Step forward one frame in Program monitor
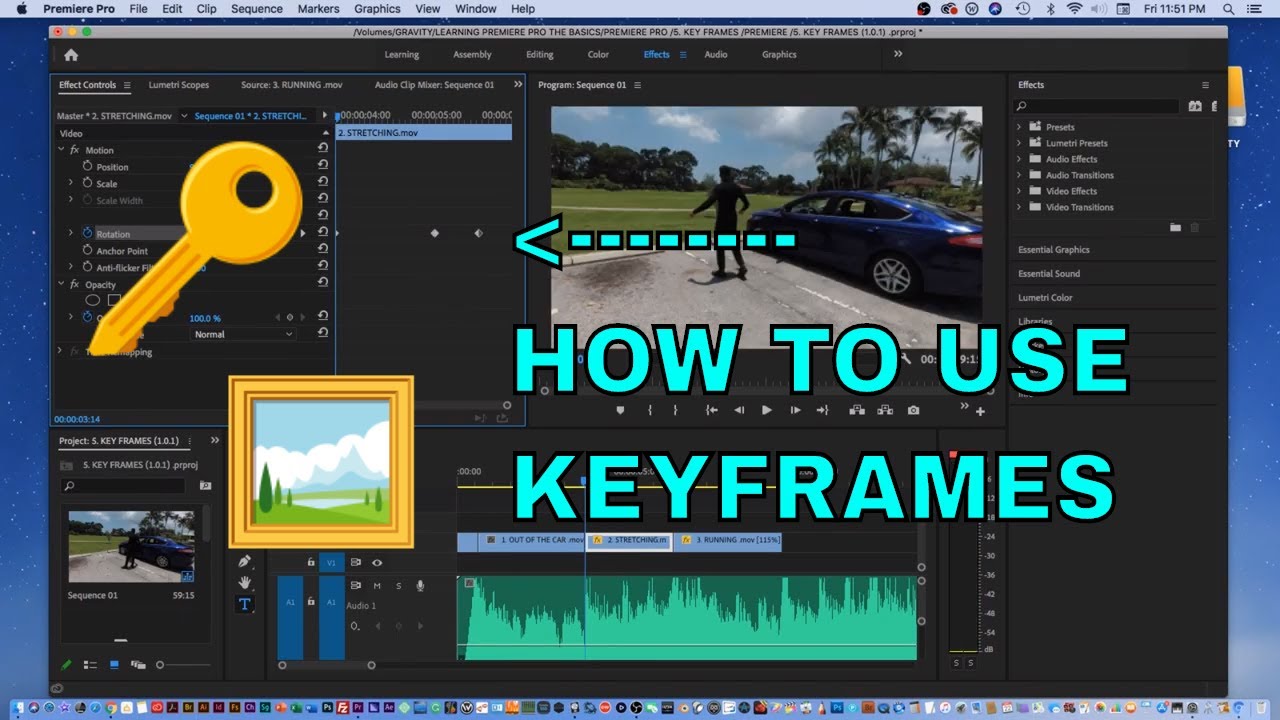Image resolution: width=1280 pixels, height=720 pixels. [795, 410]
